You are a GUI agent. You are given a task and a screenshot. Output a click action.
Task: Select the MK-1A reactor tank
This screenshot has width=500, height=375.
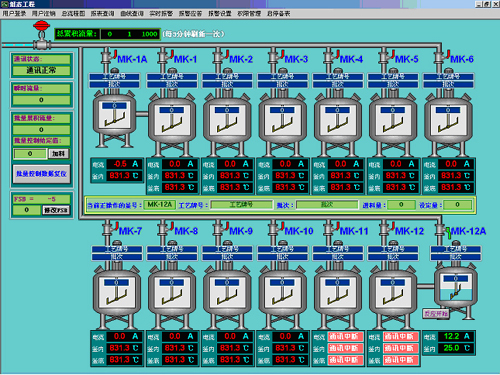114,120
